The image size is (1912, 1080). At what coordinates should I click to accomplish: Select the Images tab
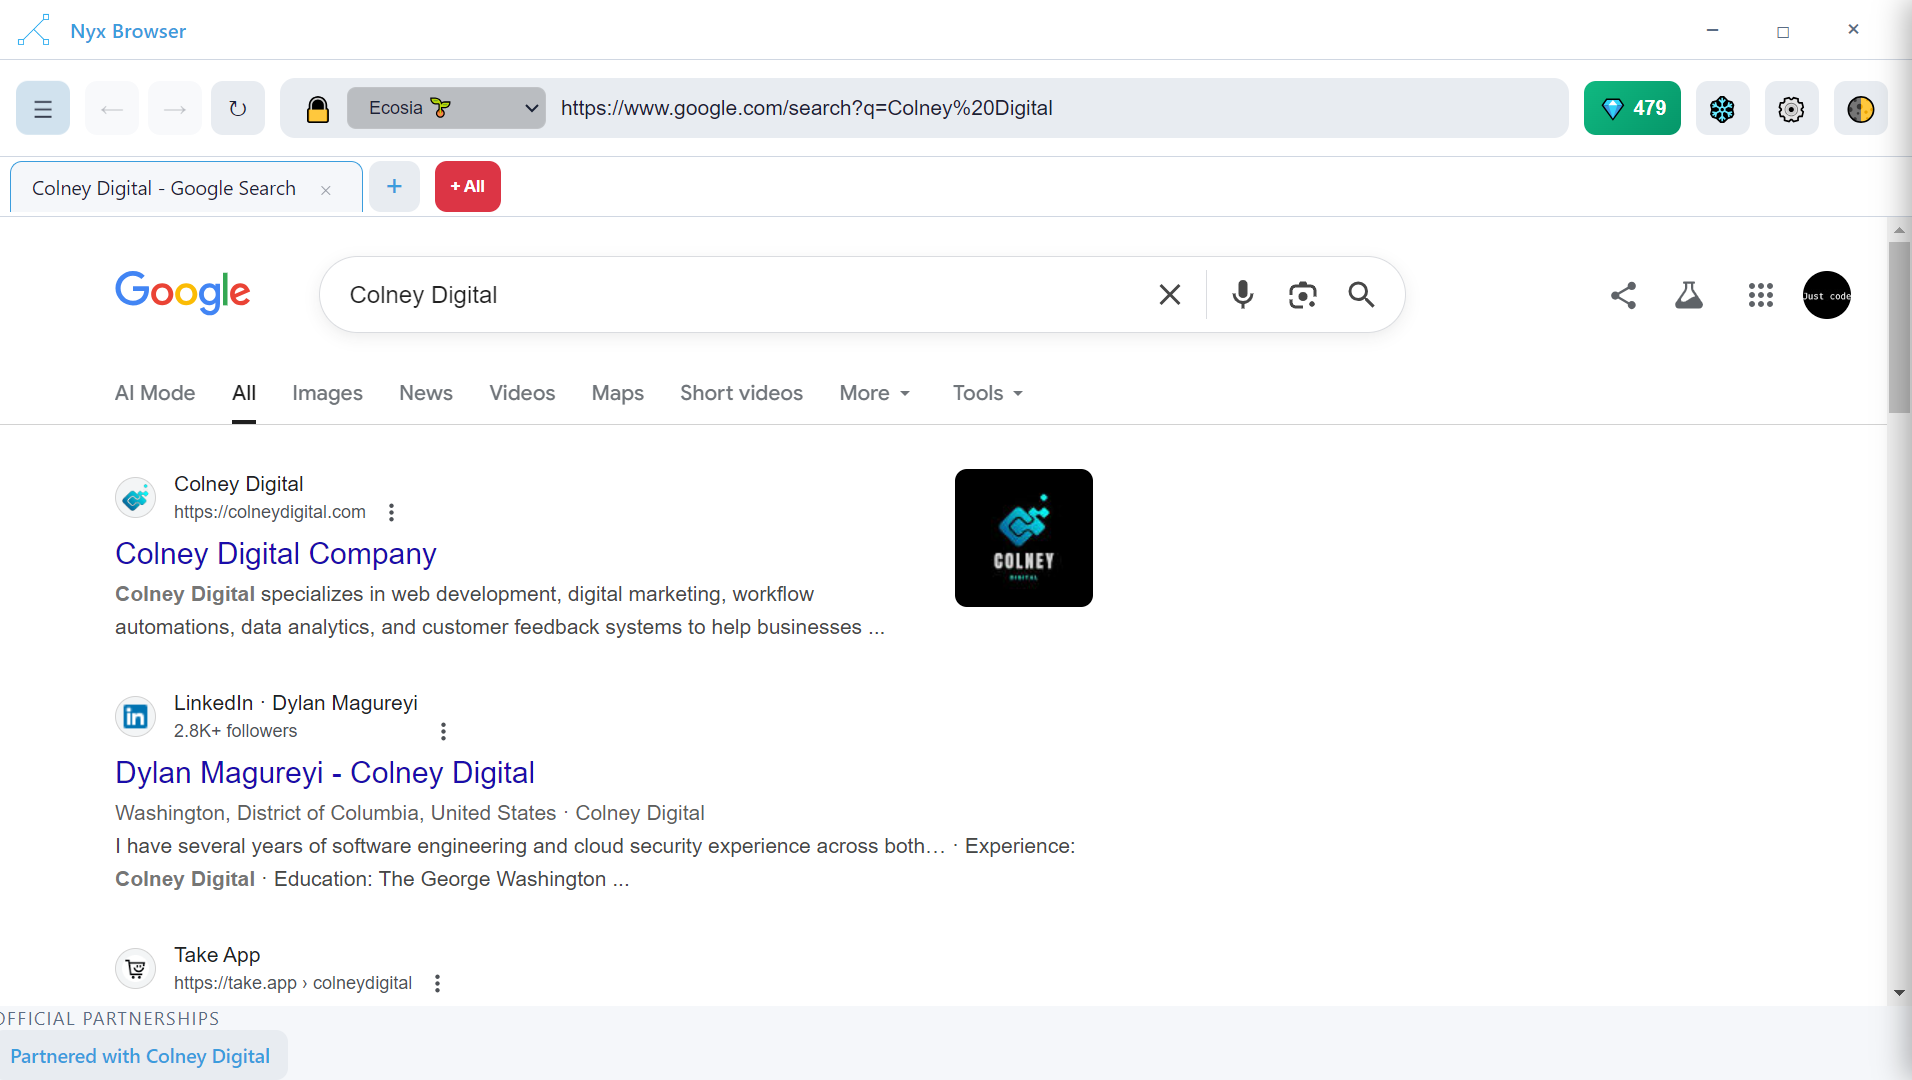coord(327,393)
